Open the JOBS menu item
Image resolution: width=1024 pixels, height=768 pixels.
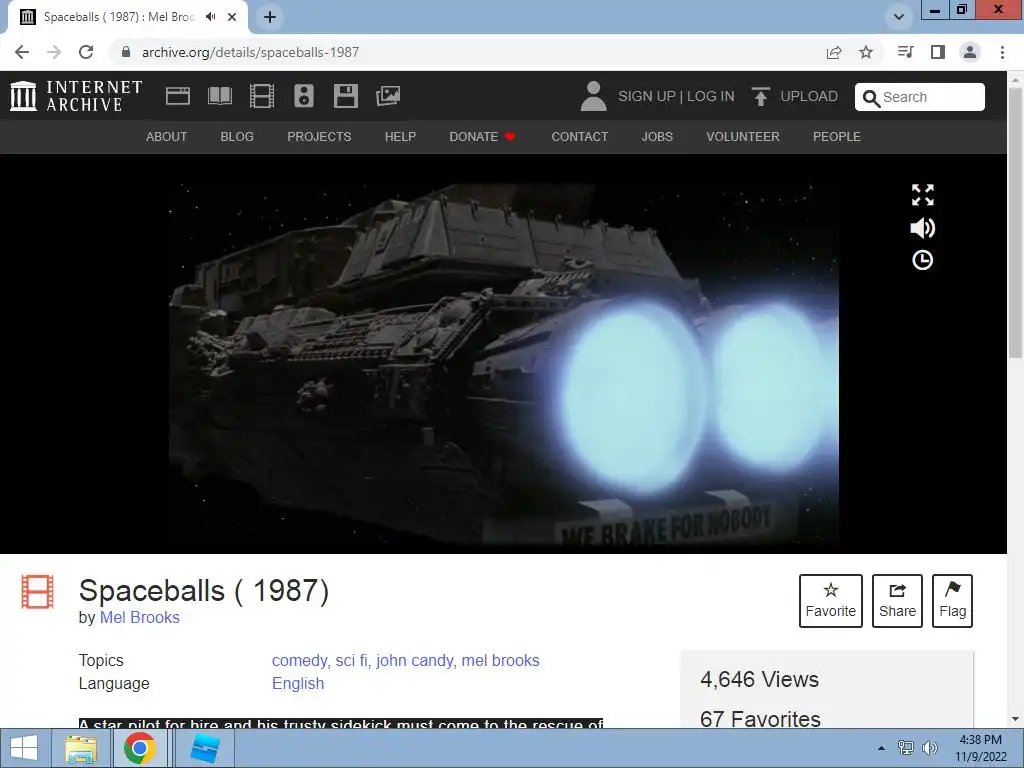[657, 136]
